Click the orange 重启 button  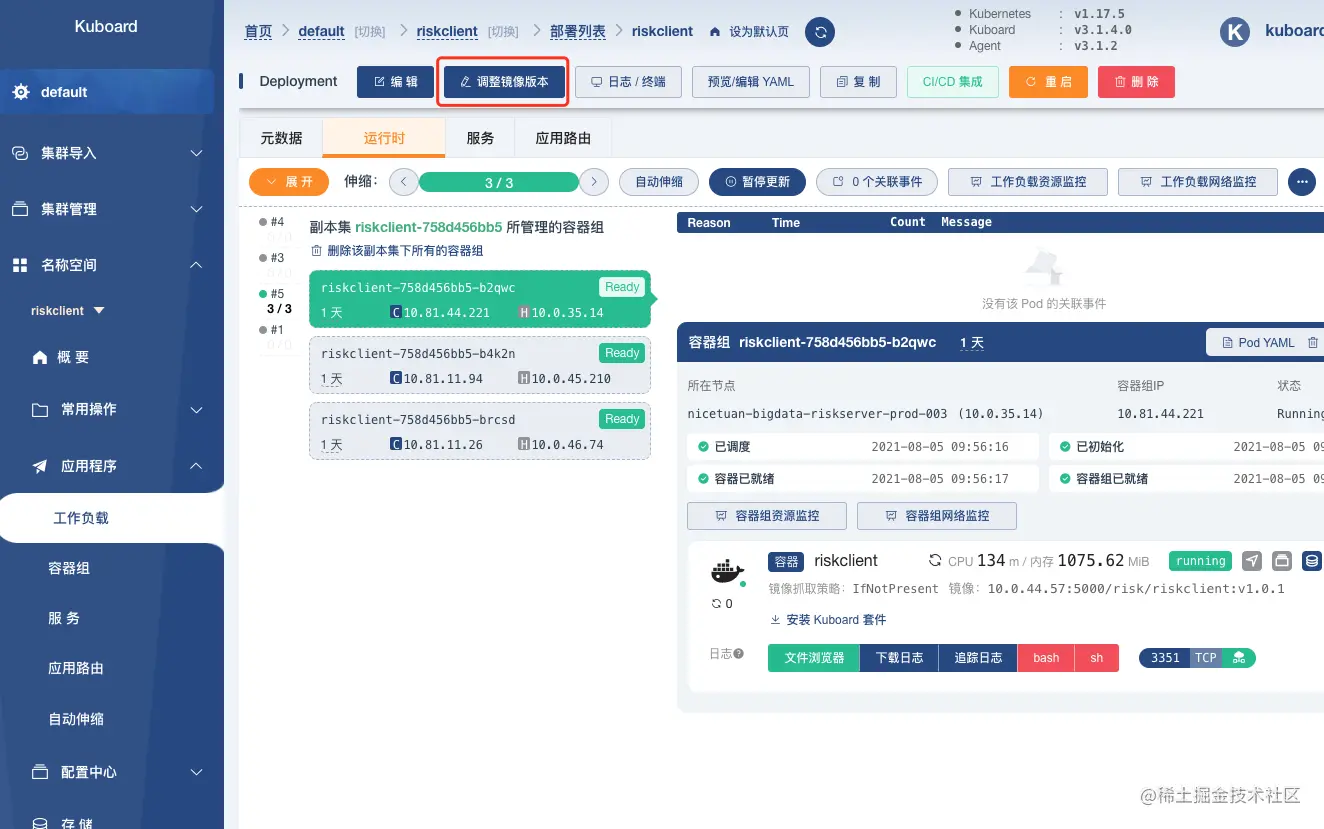coord(1048,82)
